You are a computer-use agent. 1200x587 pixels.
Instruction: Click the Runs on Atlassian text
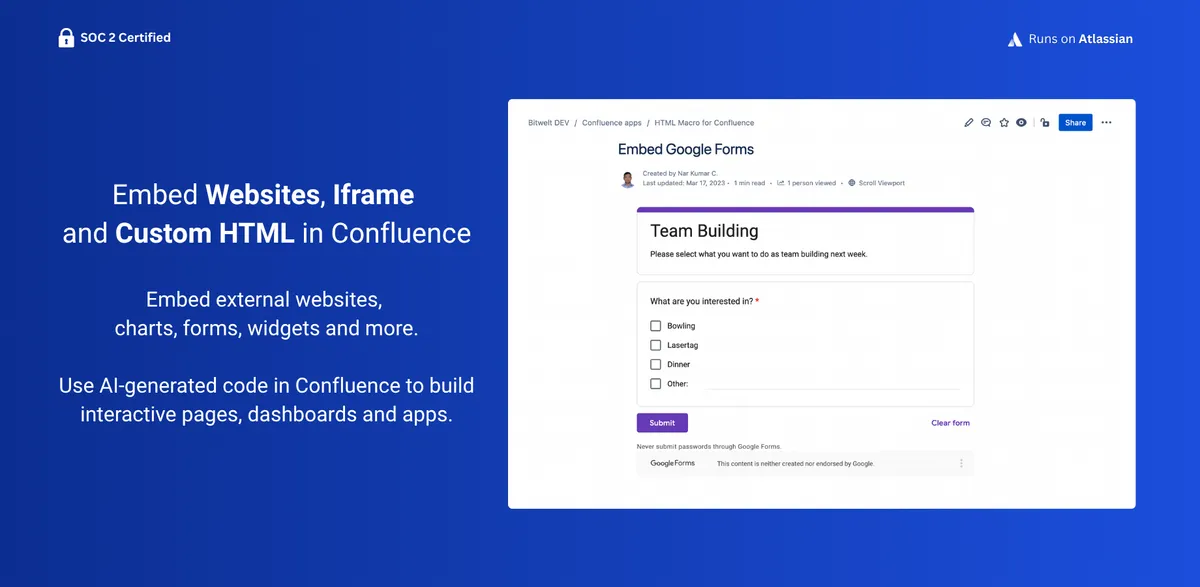(x=1081, y=39)
